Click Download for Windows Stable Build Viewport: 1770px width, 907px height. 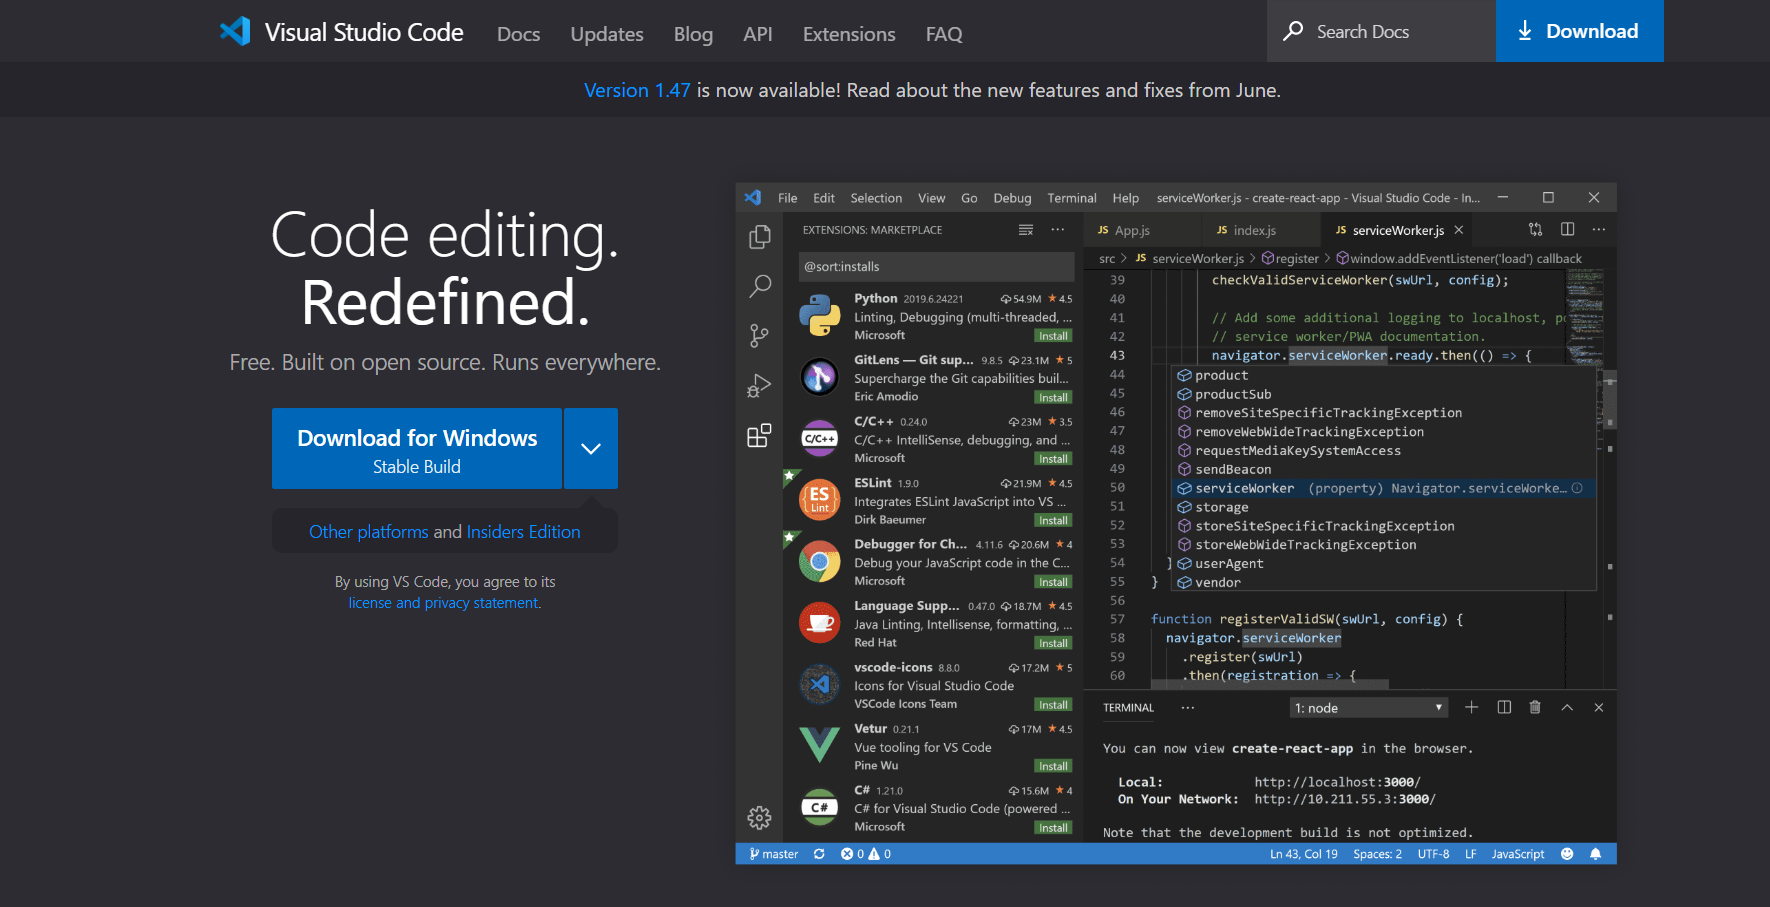[x=417, y=449]
